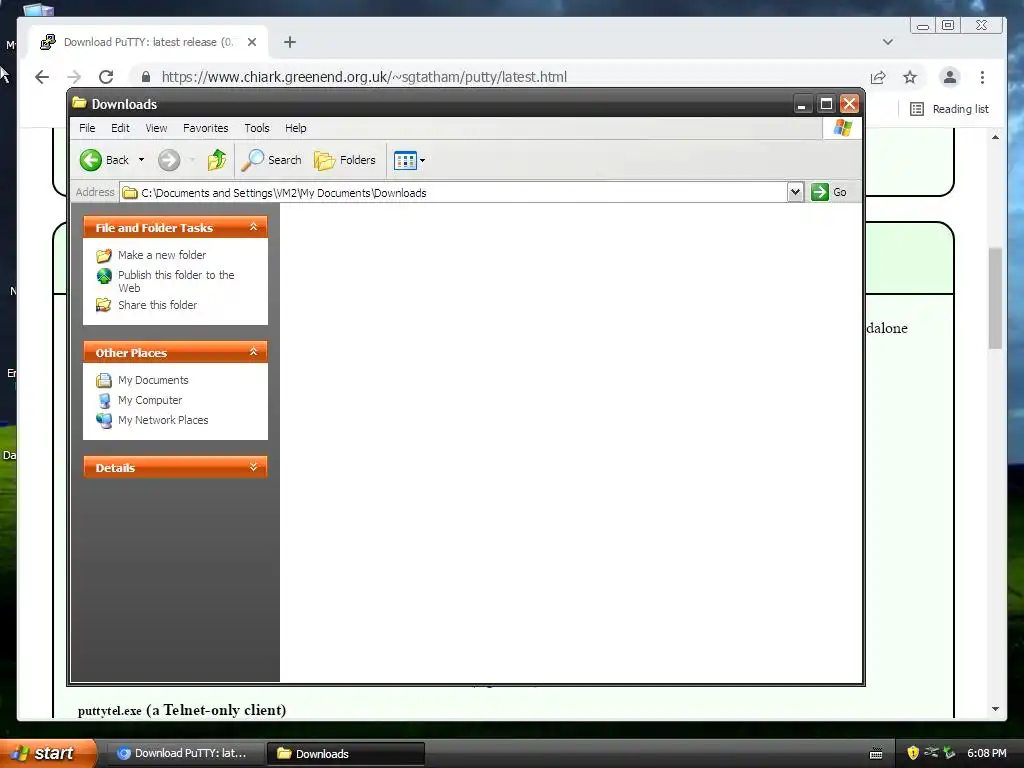This screenshot has width=1024, height=768.
Task: Open the Help menu
Action: pyautogui.click(x=295, y=128)
